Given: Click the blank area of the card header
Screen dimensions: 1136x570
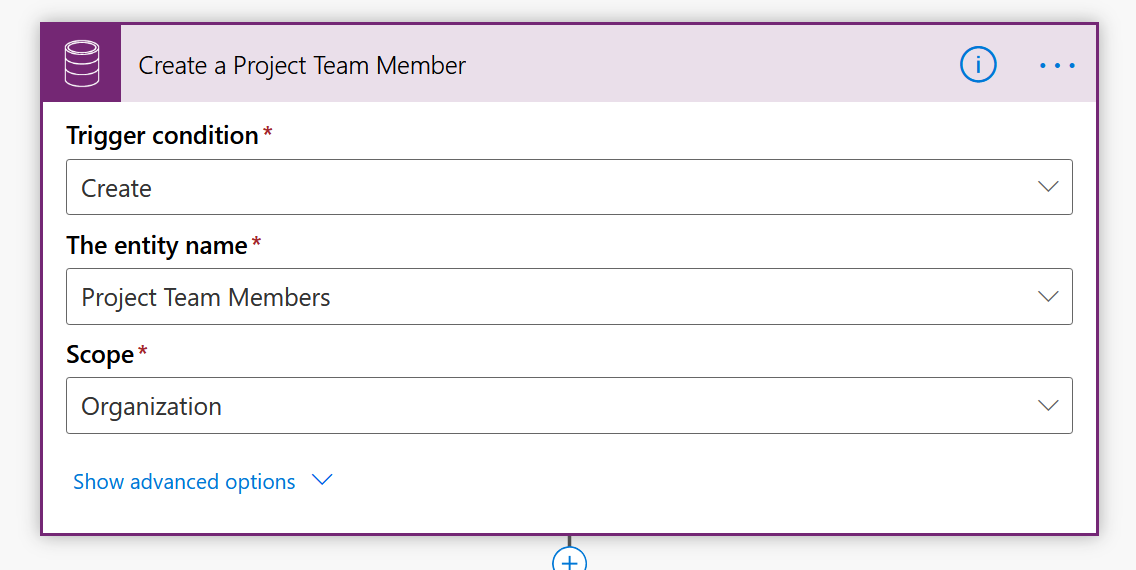Looking at the screenshot, I should pyautogui.click(x=700, y=66).
